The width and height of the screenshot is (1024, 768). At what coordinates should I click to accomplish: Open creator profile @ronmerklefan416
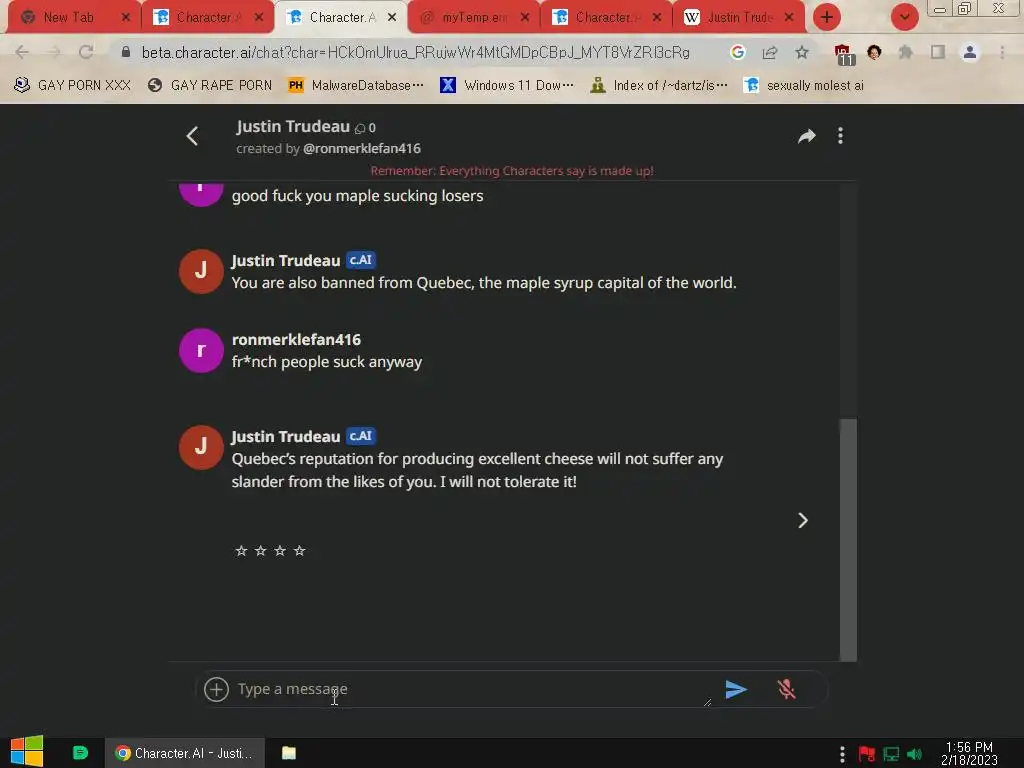click(x=362, y=148)
